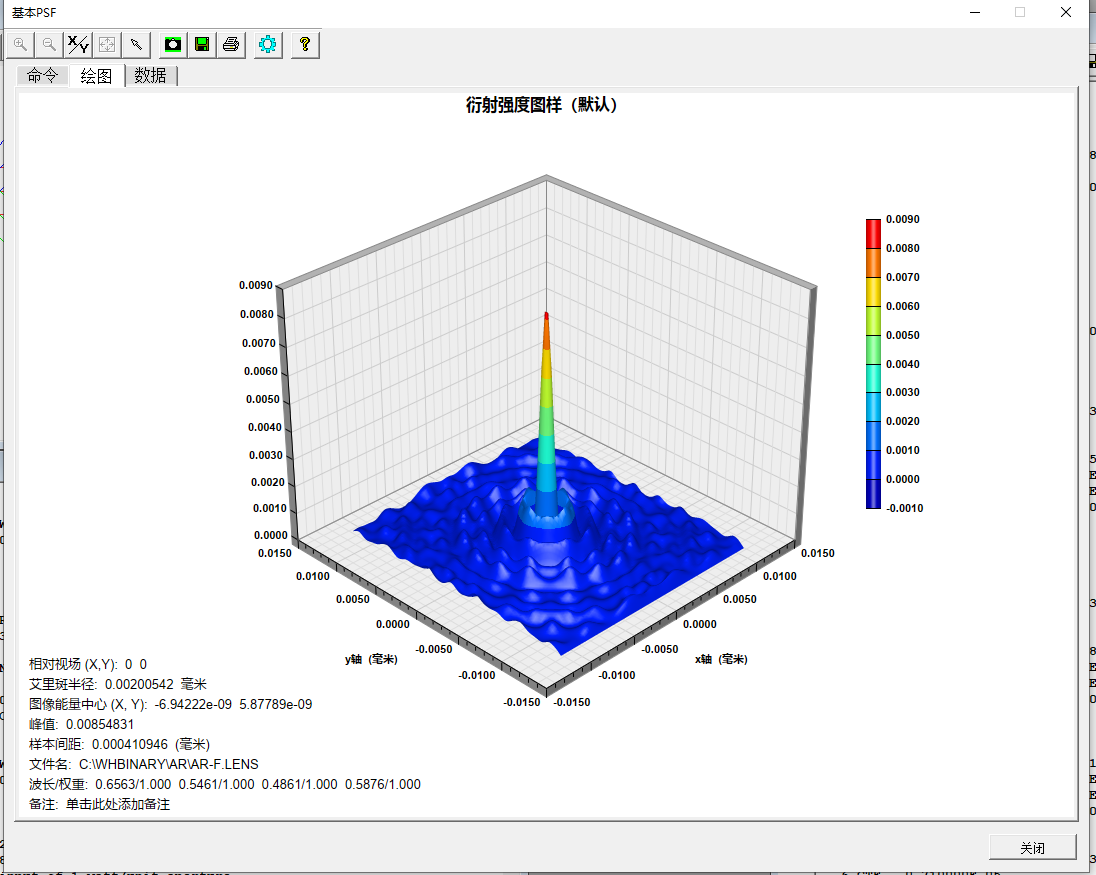Click the zoom out magnifier icon
This screenshot has width=1096, height=875.
point(48,44)
